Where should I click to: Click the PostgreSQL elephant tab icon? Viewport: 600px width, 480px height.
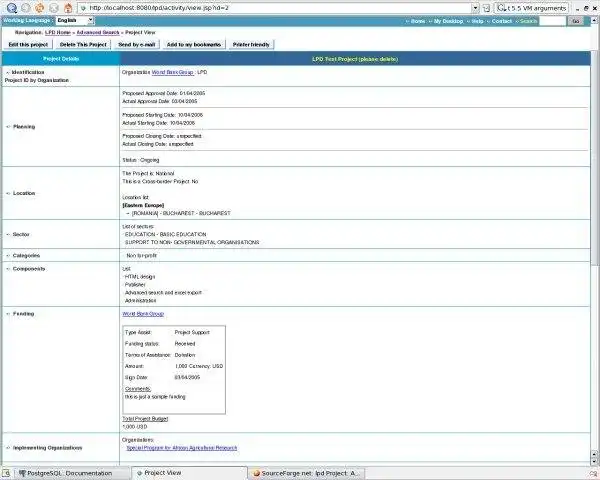22,473
